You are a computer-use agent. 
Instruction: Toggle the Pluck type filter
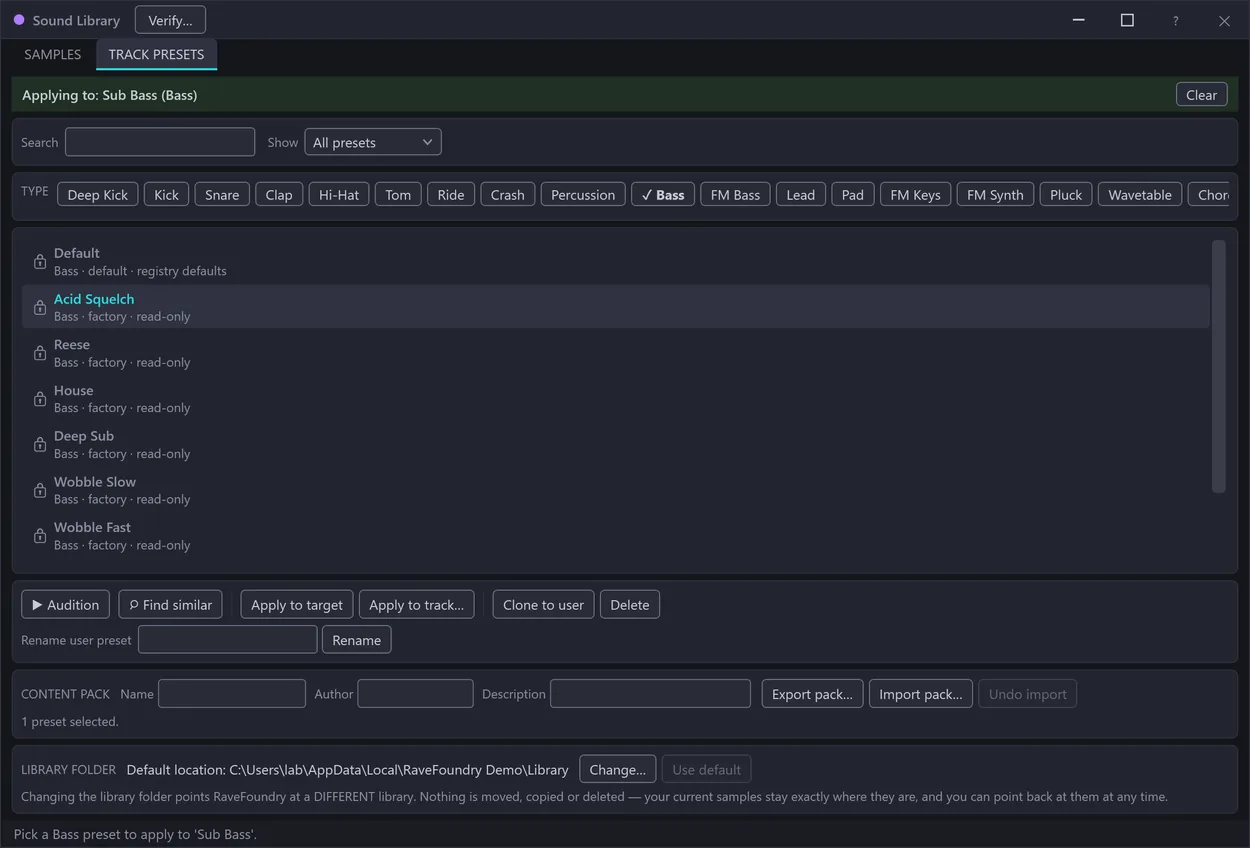click(1066, 194)
